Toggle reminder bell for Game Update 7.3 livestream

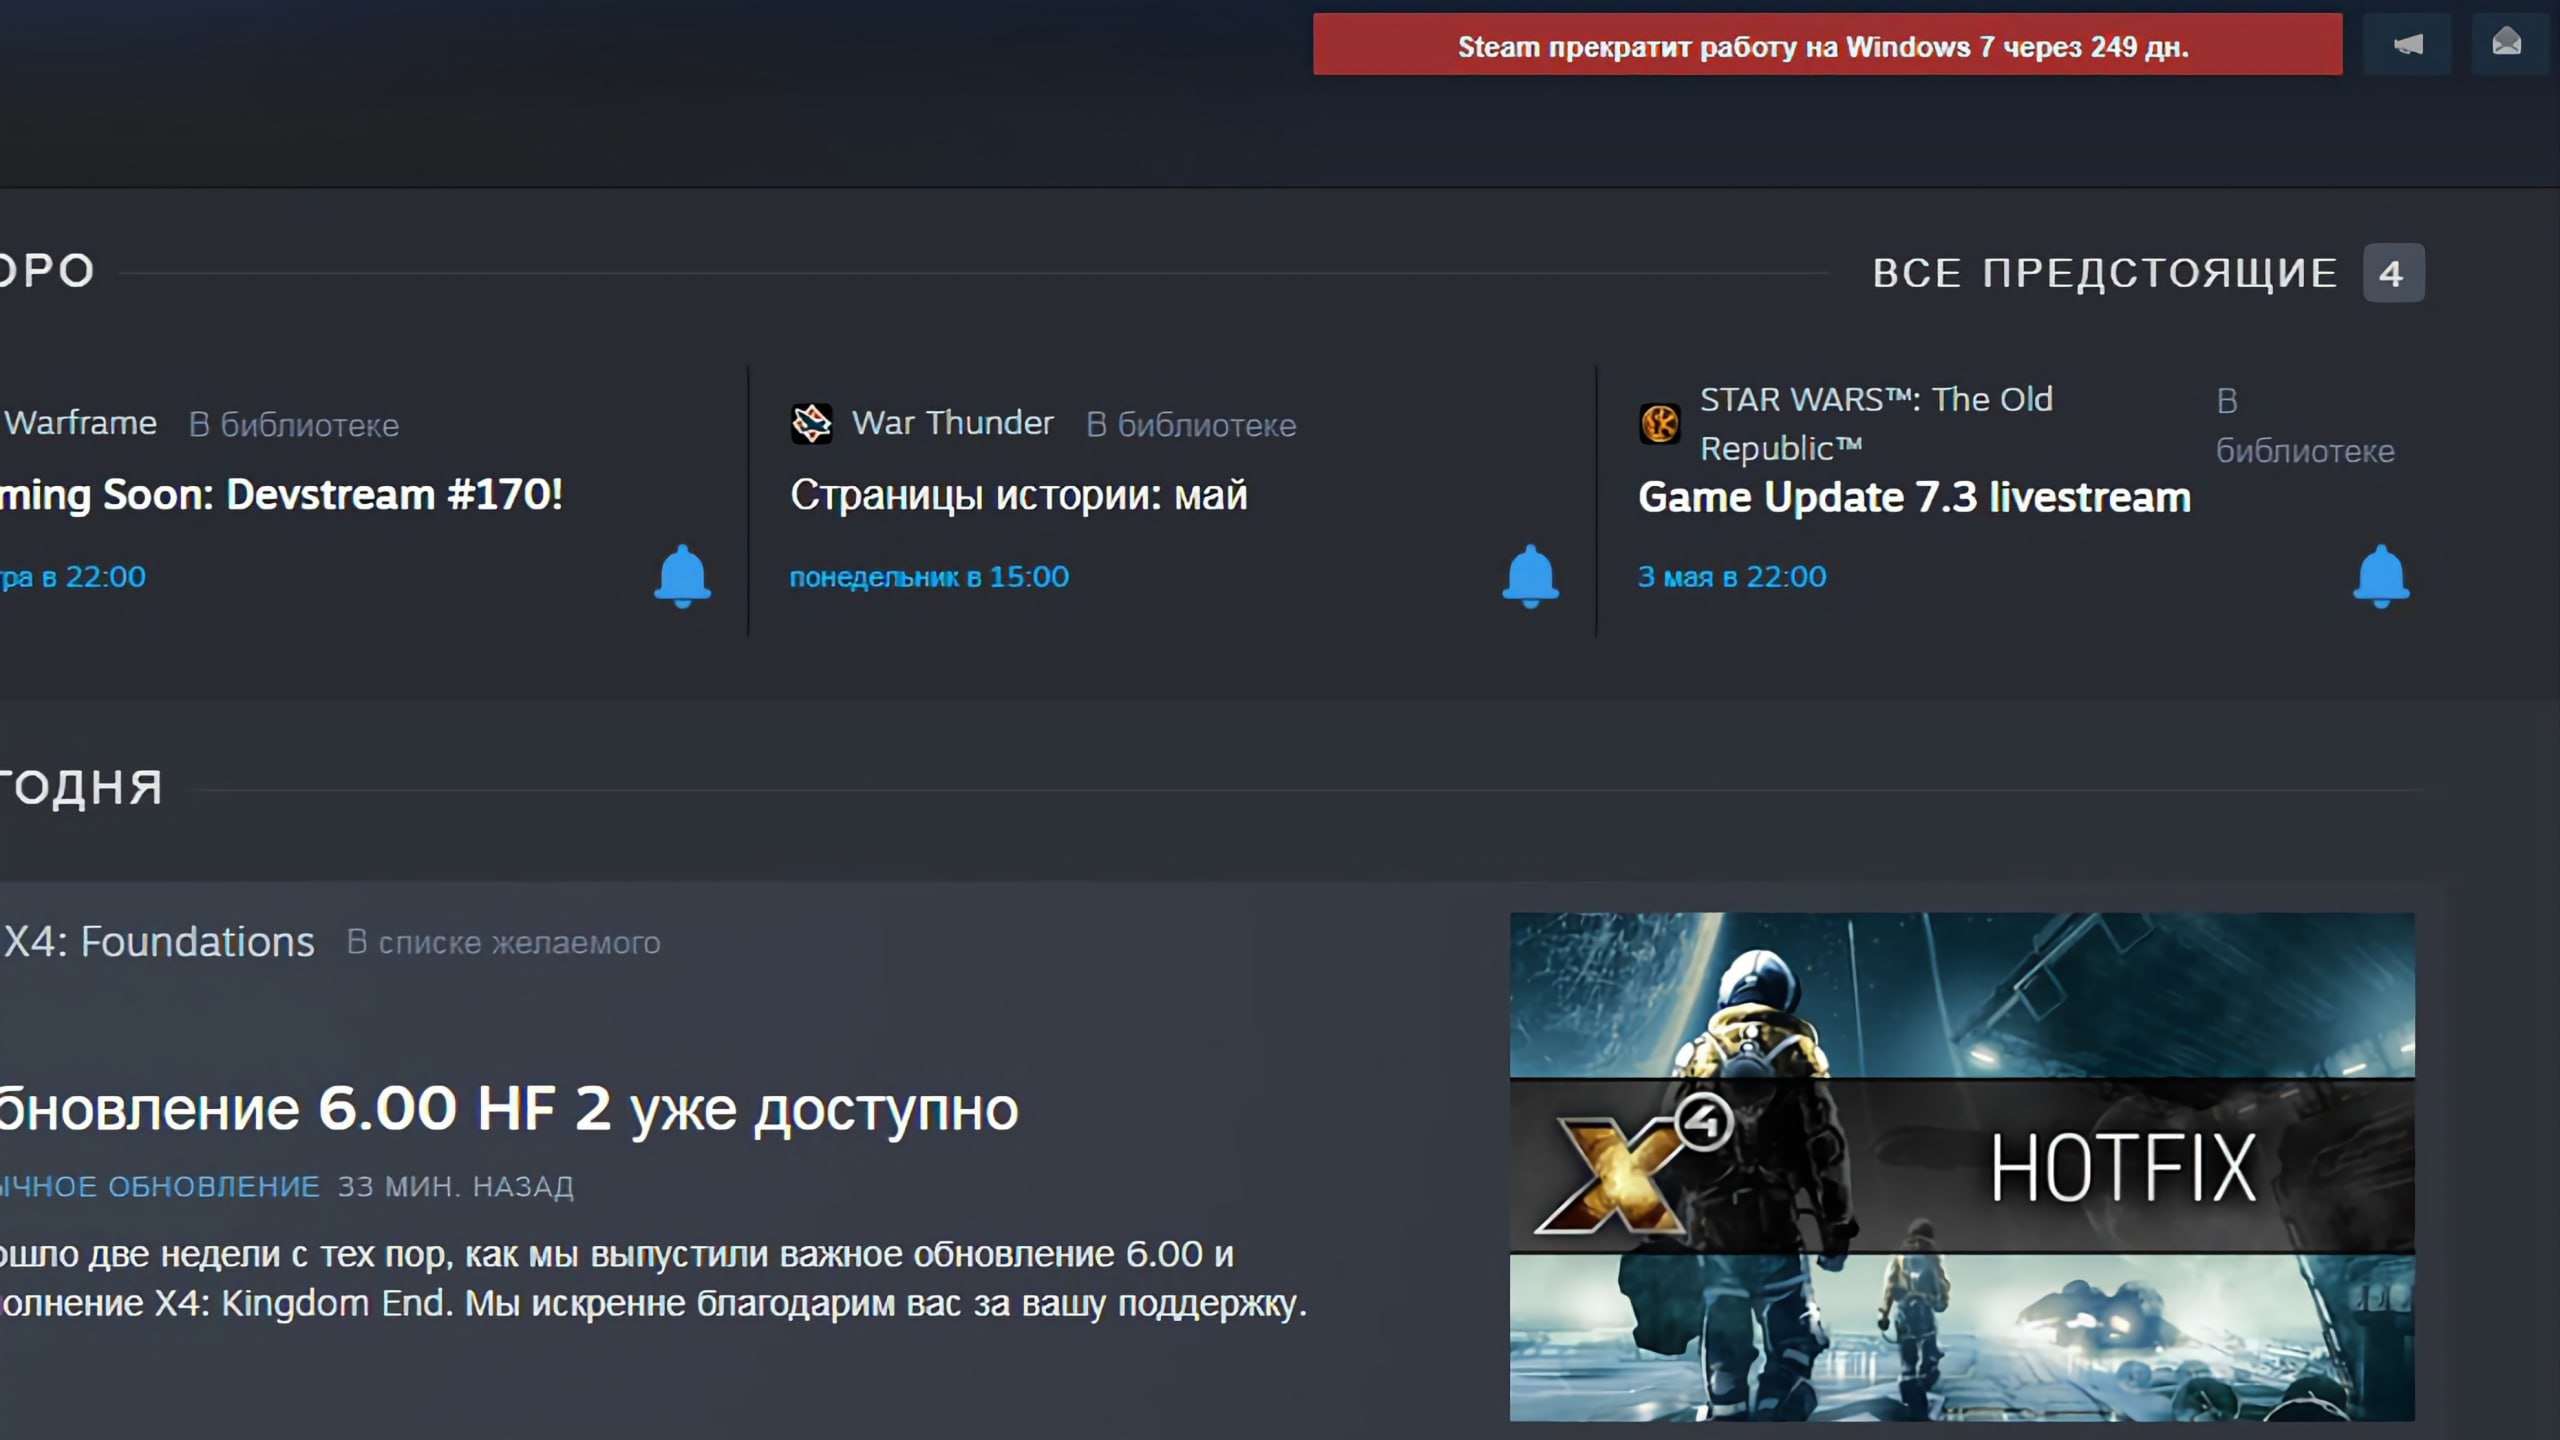(2381, 576)
